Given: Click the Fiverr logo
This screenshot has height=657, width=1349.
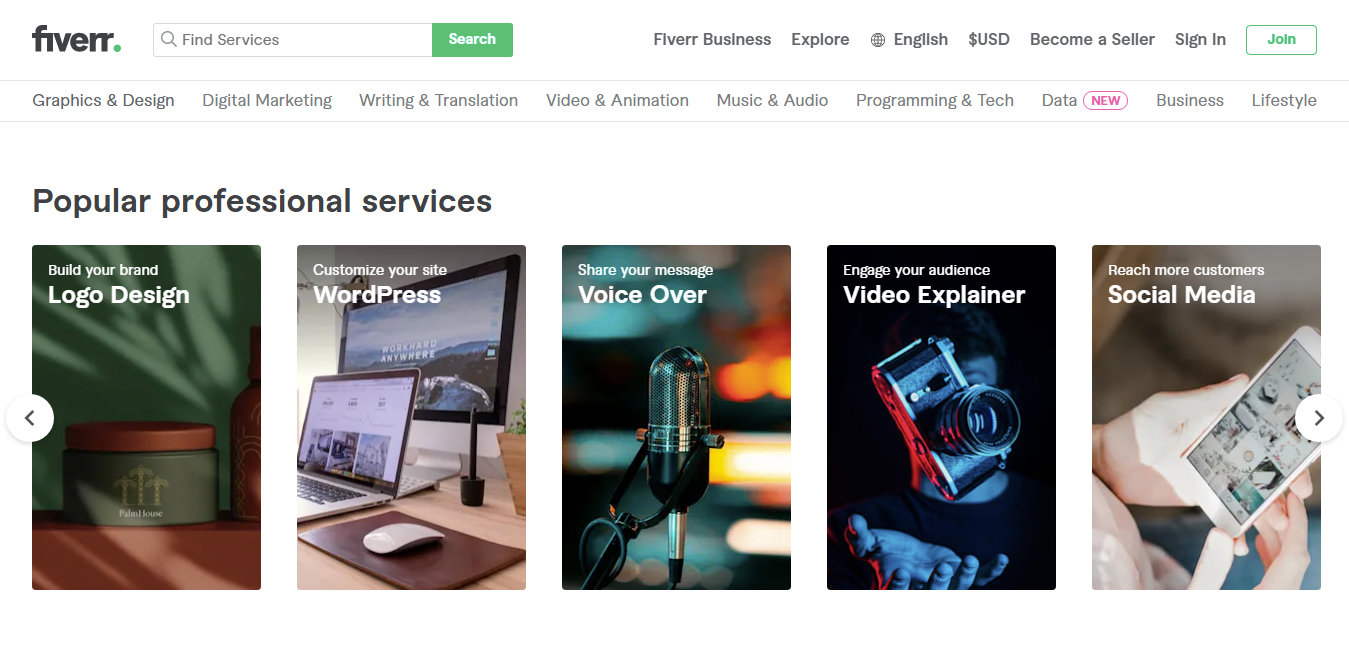Looking at the screenshot, I should click(x=76, y=40).
